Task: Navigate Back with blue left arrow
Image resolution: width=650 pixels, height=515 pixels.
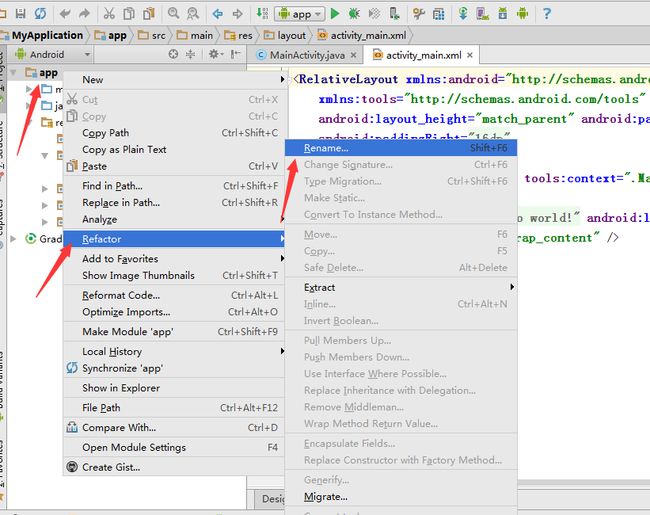Action: pyautogui.click(x=217, y=14)
